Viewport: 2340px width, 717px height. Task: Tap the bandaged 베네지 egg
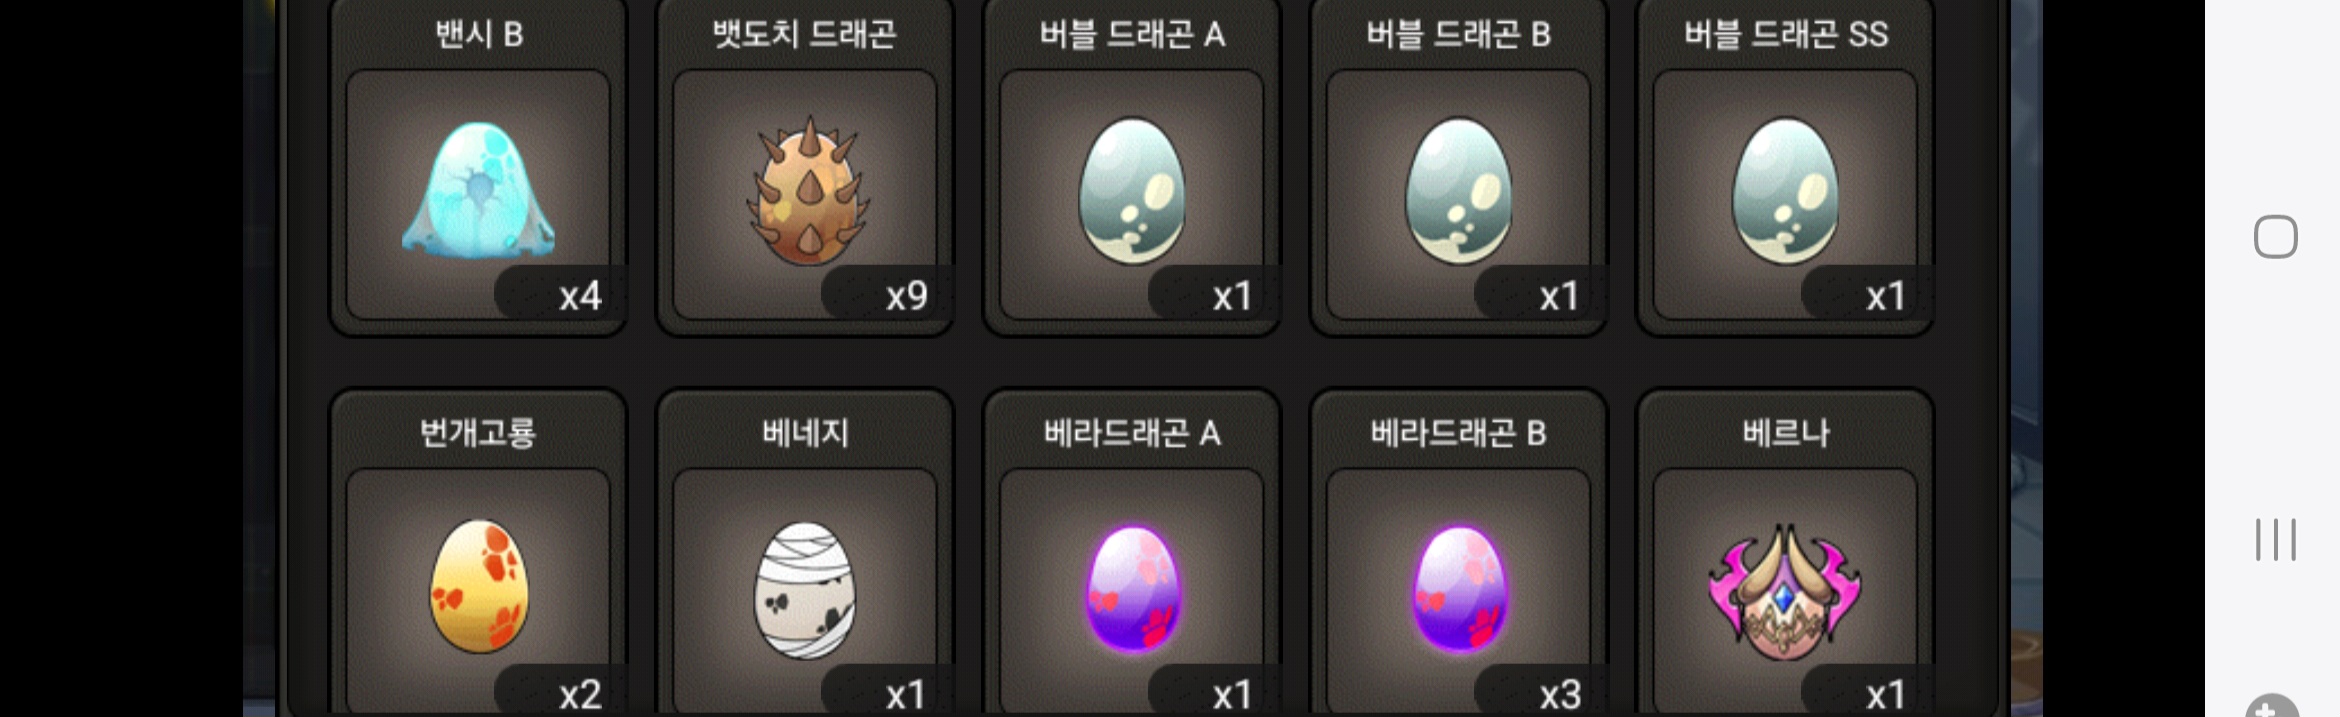point(805,590)
